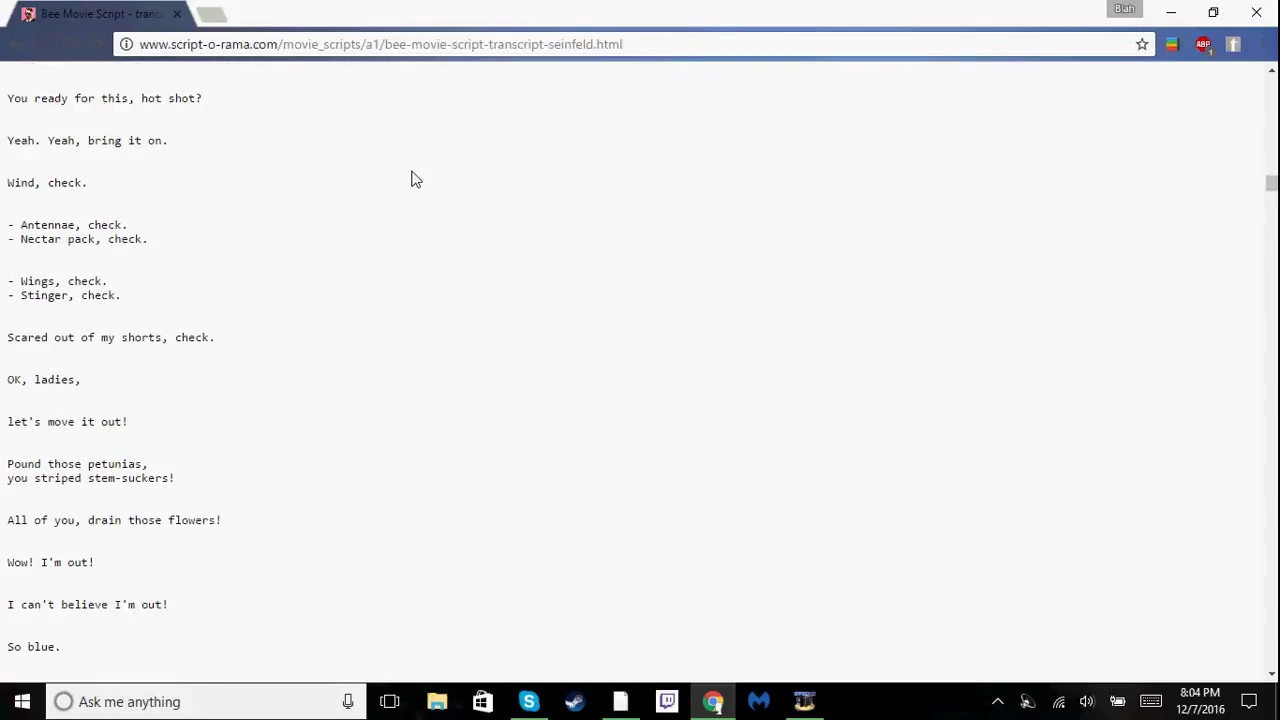Click the scrollbar up arrow
This screenshot has width=1280, height=720.
[x=1272, y=70]
